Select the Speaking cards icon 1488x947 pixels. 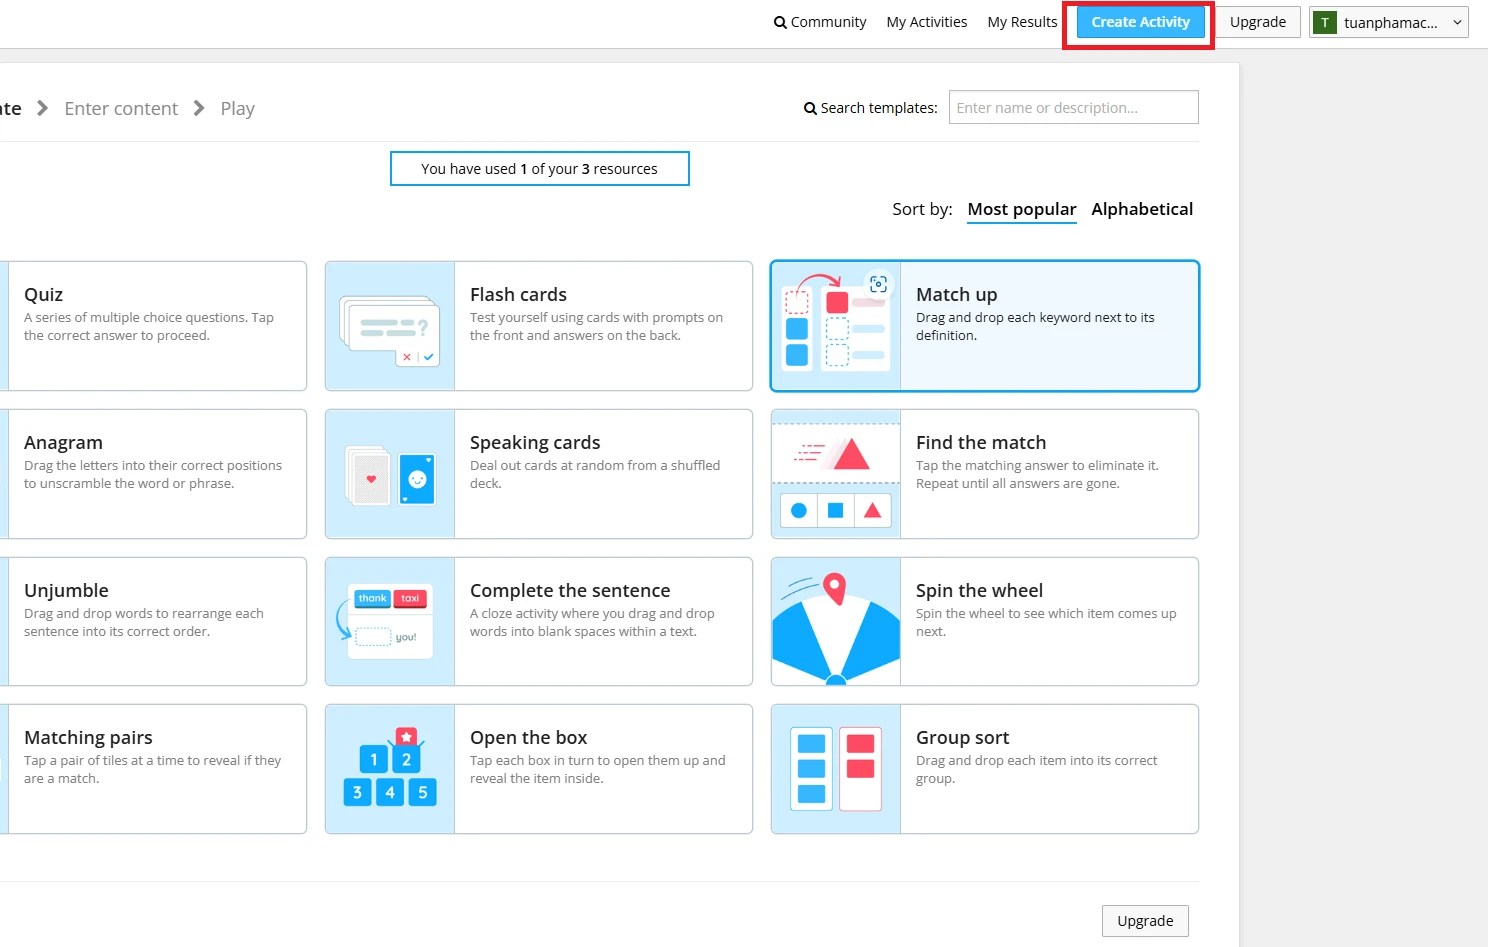(390, 475)
